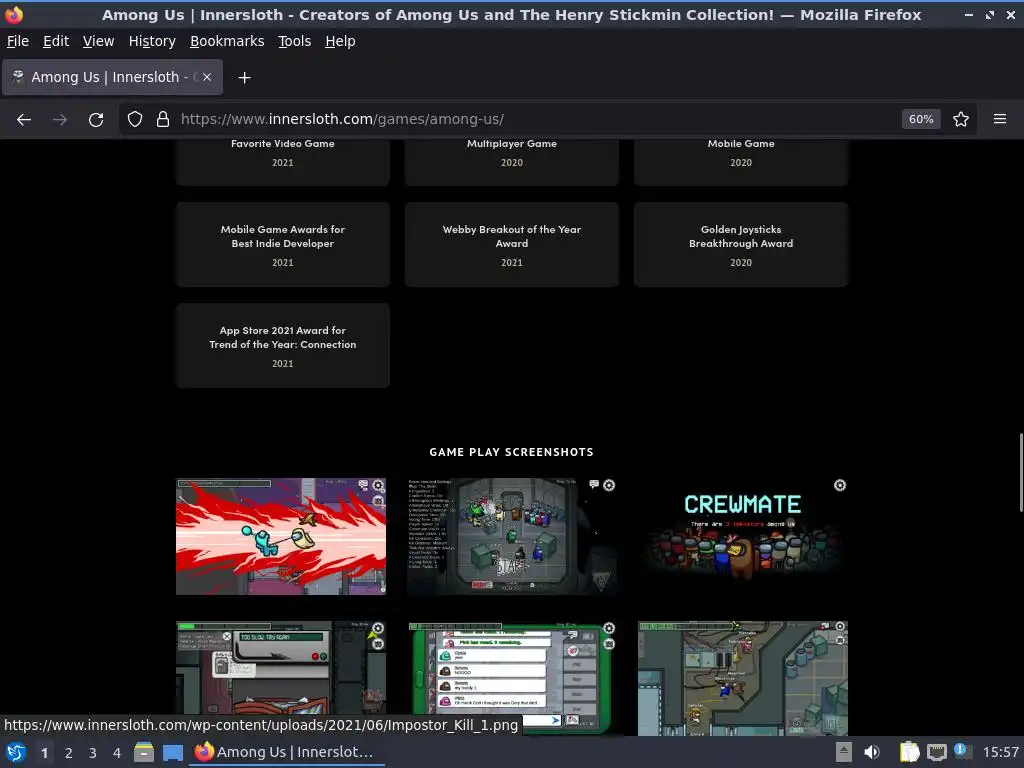Open the file manager taskbar icon
Screen dimensions: 1024x768
(x=144, y=752)
